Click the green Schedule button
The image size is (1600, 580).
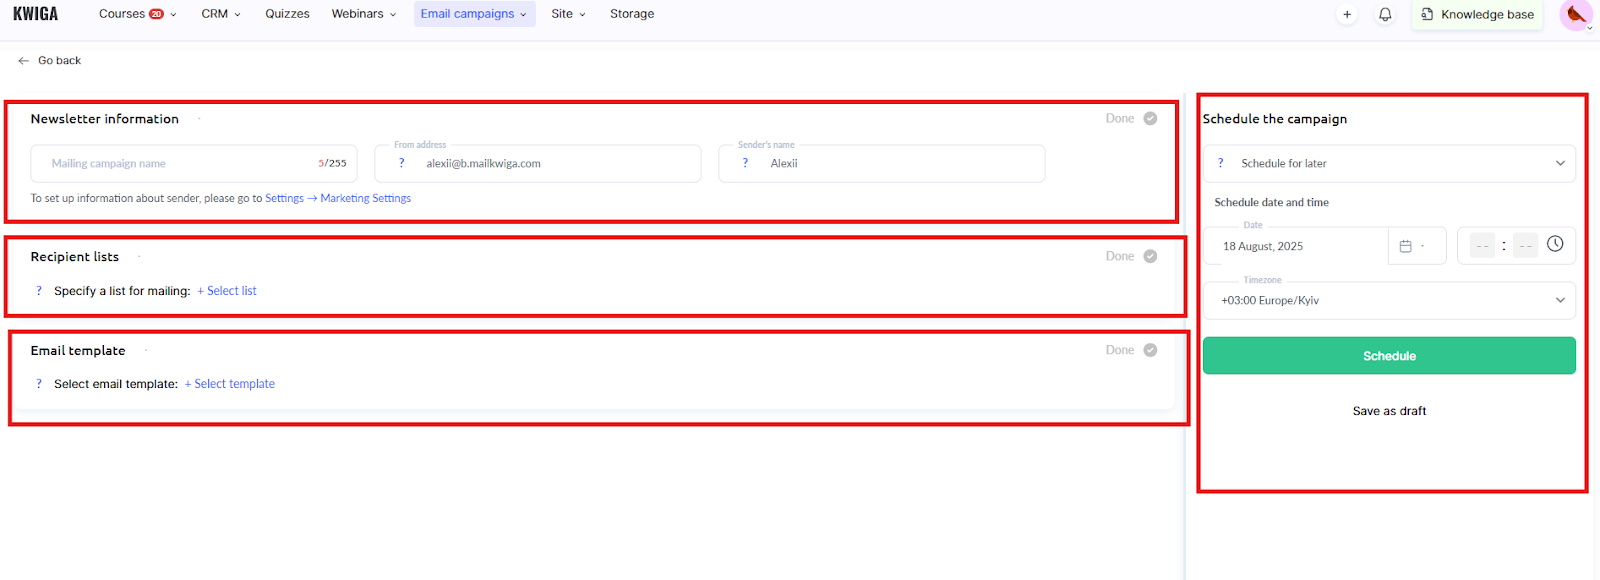click(x=1389, y=356)
